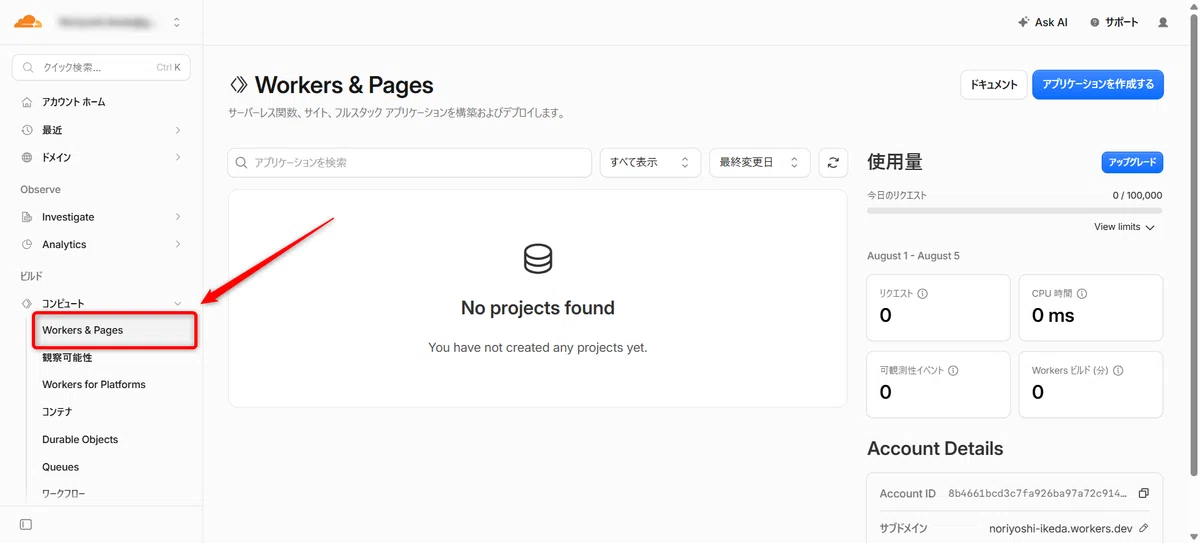Viewport: 1200px width, 543px height.
Task: Open the user profile icon
Action: 1163,22
